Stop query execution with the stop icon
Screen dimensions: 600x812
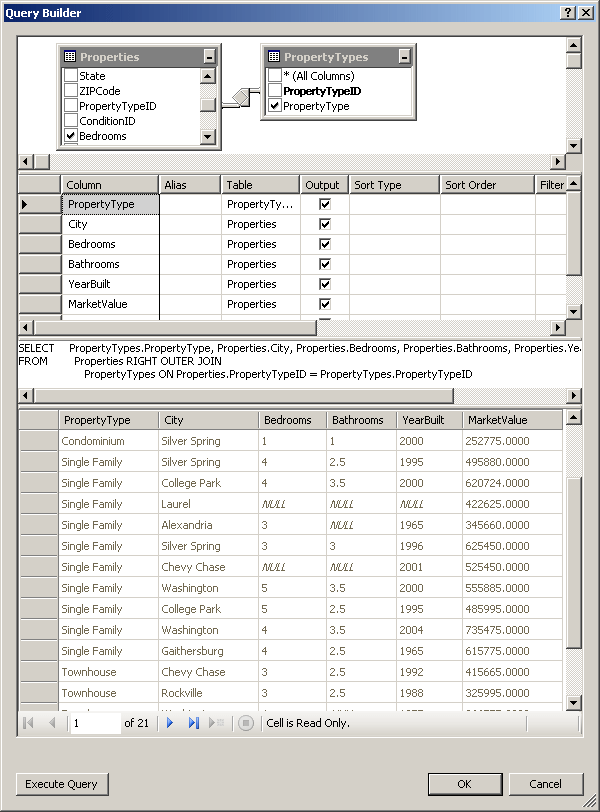246,723
